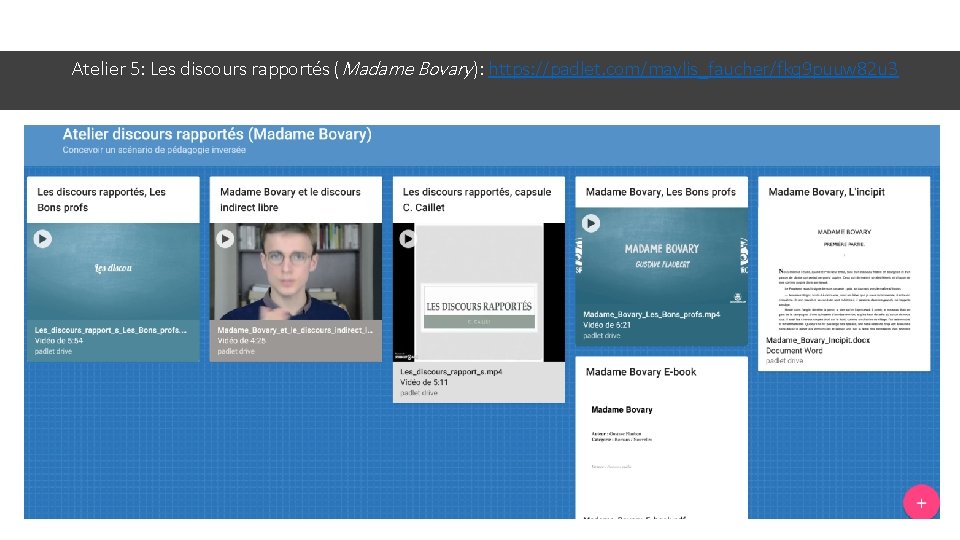Select card title 'Madame Bovary et le discours indirect libre'

point(290,200)
